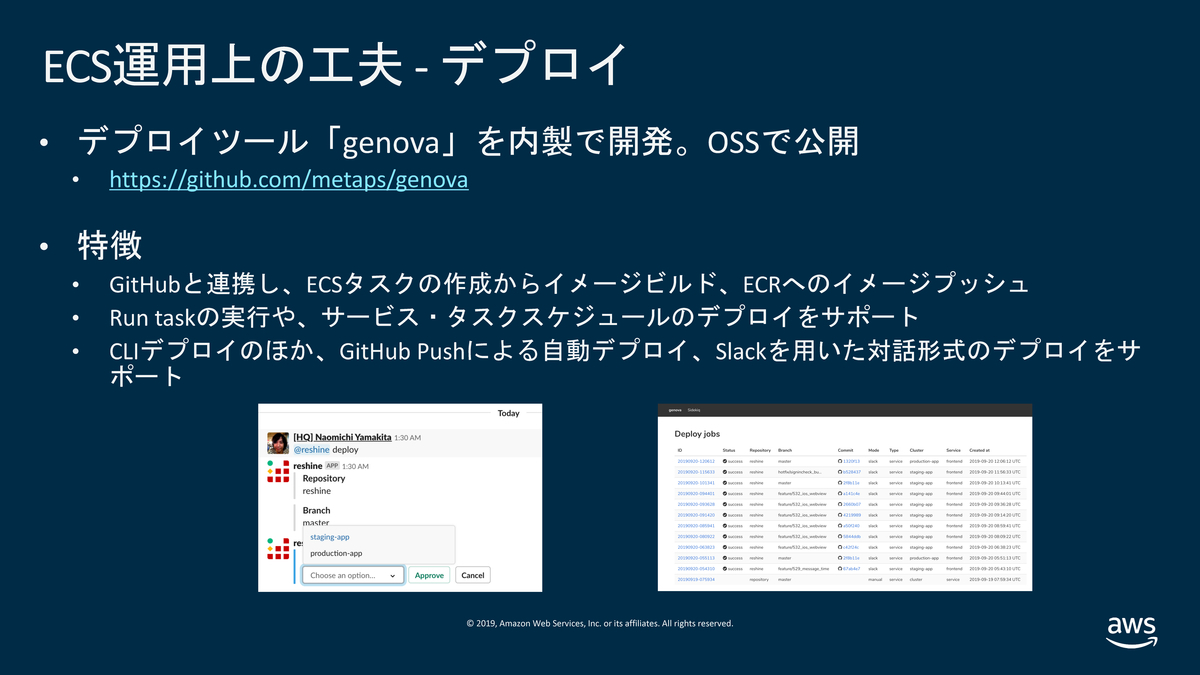Click Naomichi Yamakita's avatar photo

tap(278, 443)
